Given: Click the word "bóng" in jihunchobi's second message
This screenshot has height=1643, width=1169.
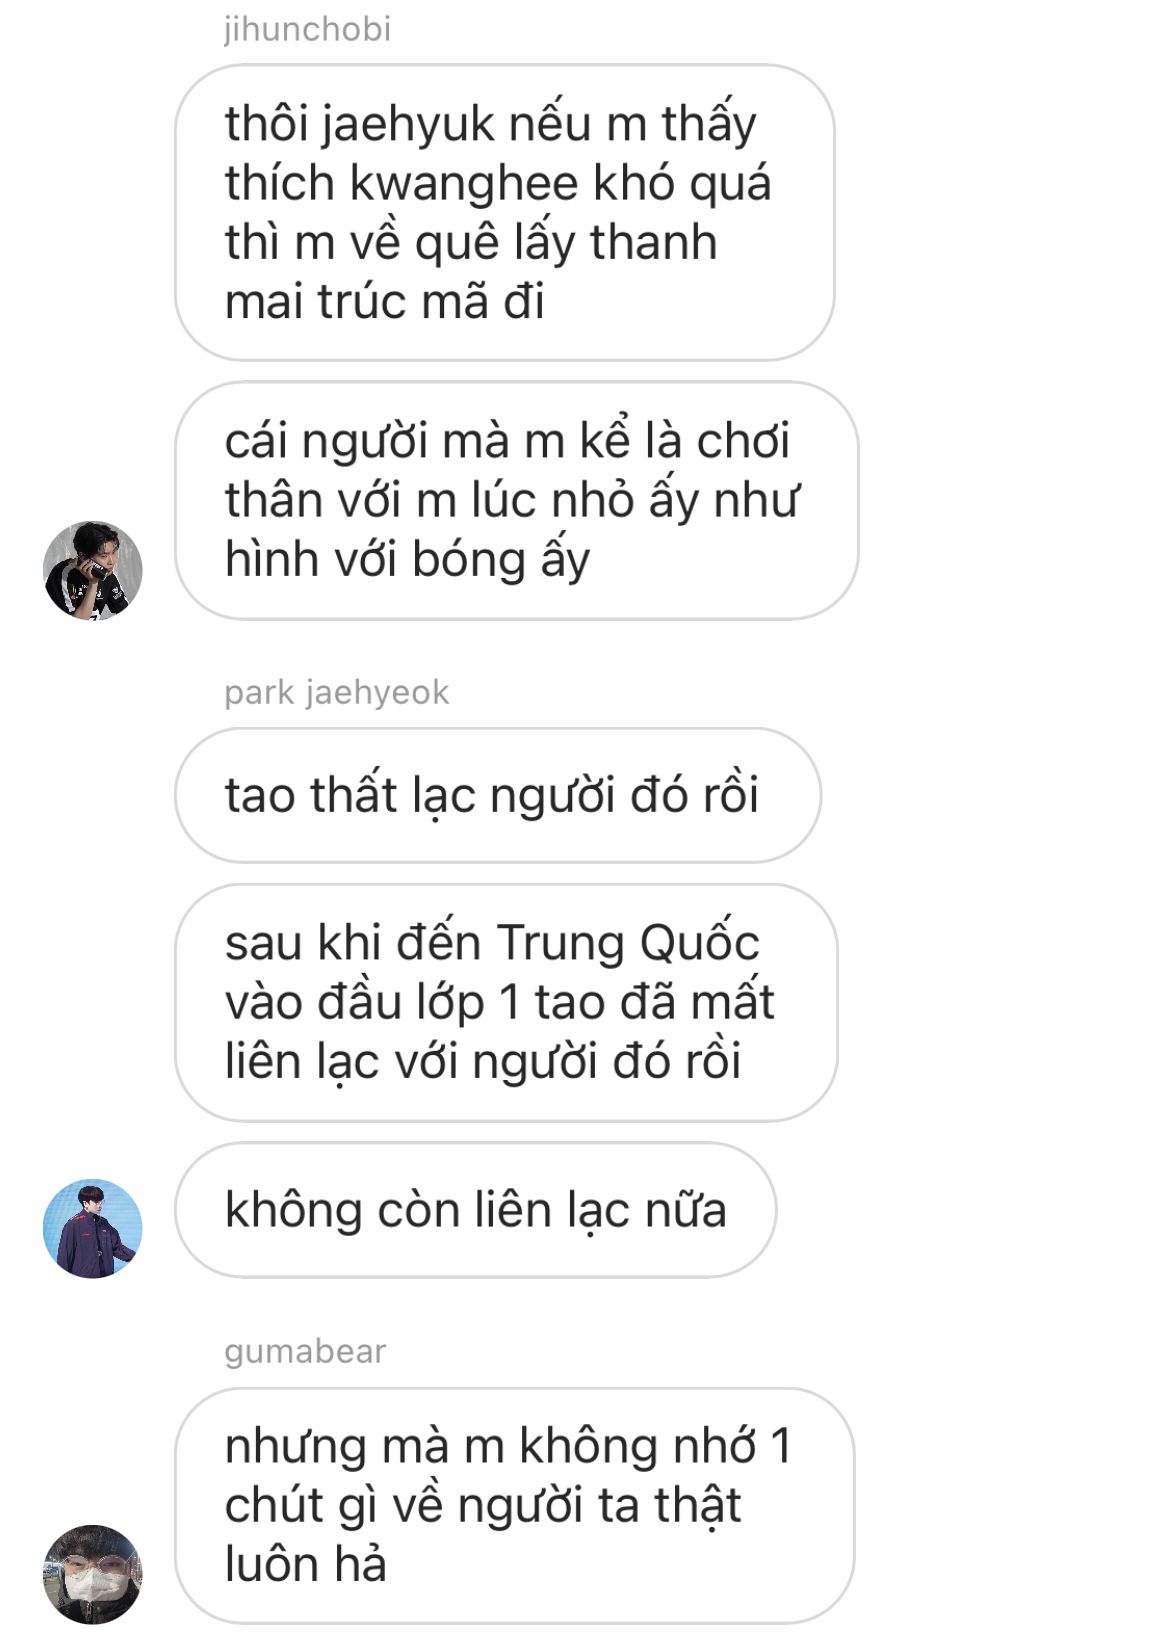Looking at the screenshot, I should [468, 560].
